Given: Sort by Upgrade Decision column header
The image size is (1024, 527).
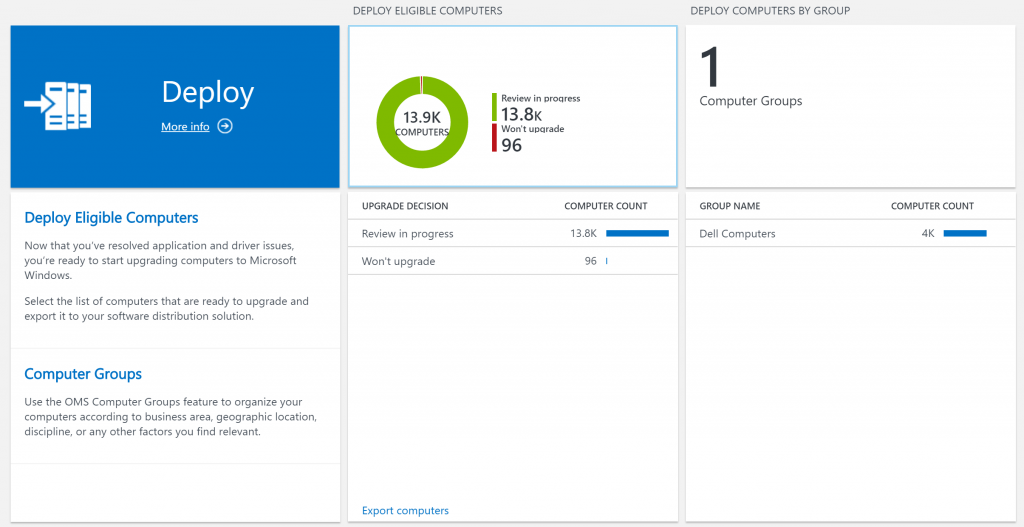Looking at the screenshot, I should 405,206.
